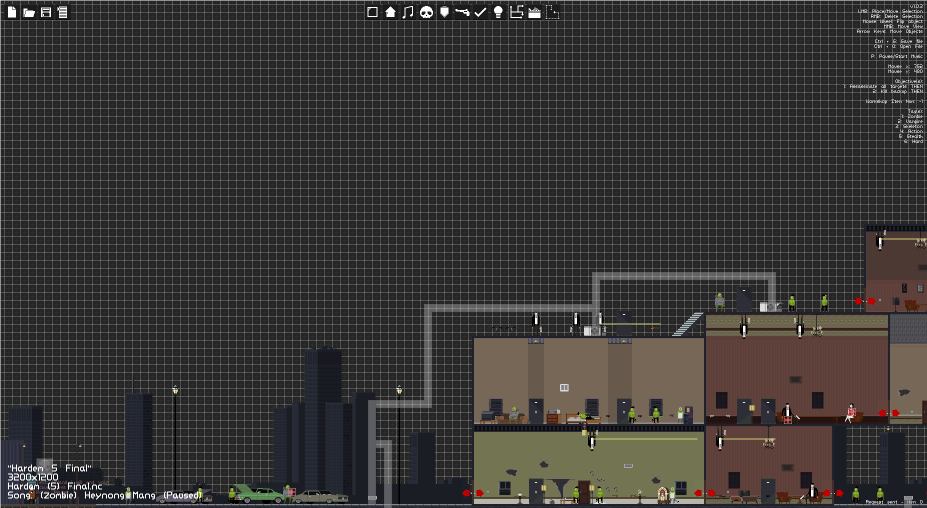The width and height of the screenshot is (927, 508).
Task: Open the clapperboard cutscene tool
Action: (x=534, y=12)
